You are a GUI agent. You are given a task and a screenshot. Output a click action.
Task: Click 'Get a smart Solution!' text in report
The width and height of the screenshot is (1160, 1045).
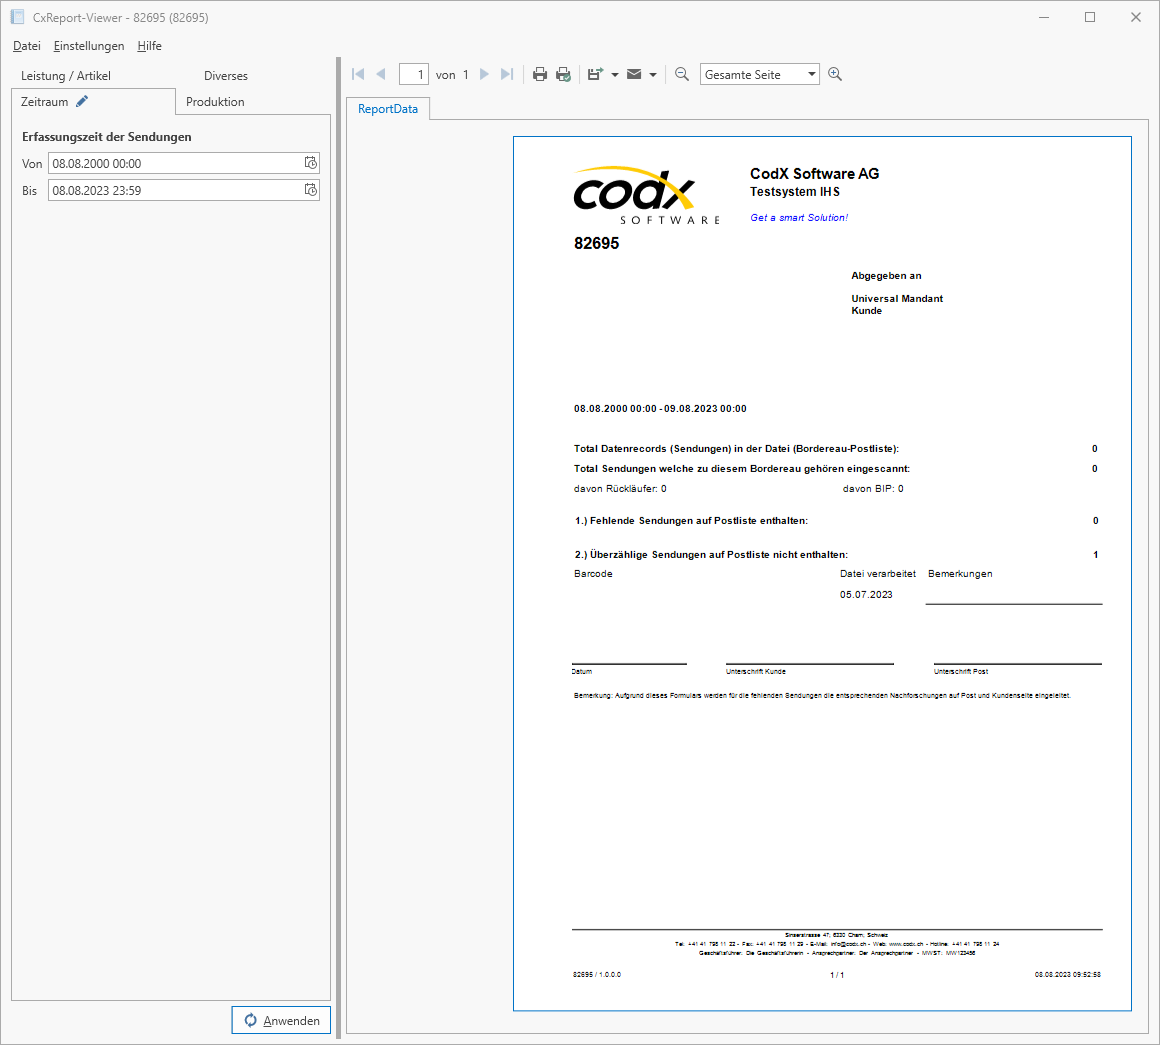point(799,217)
